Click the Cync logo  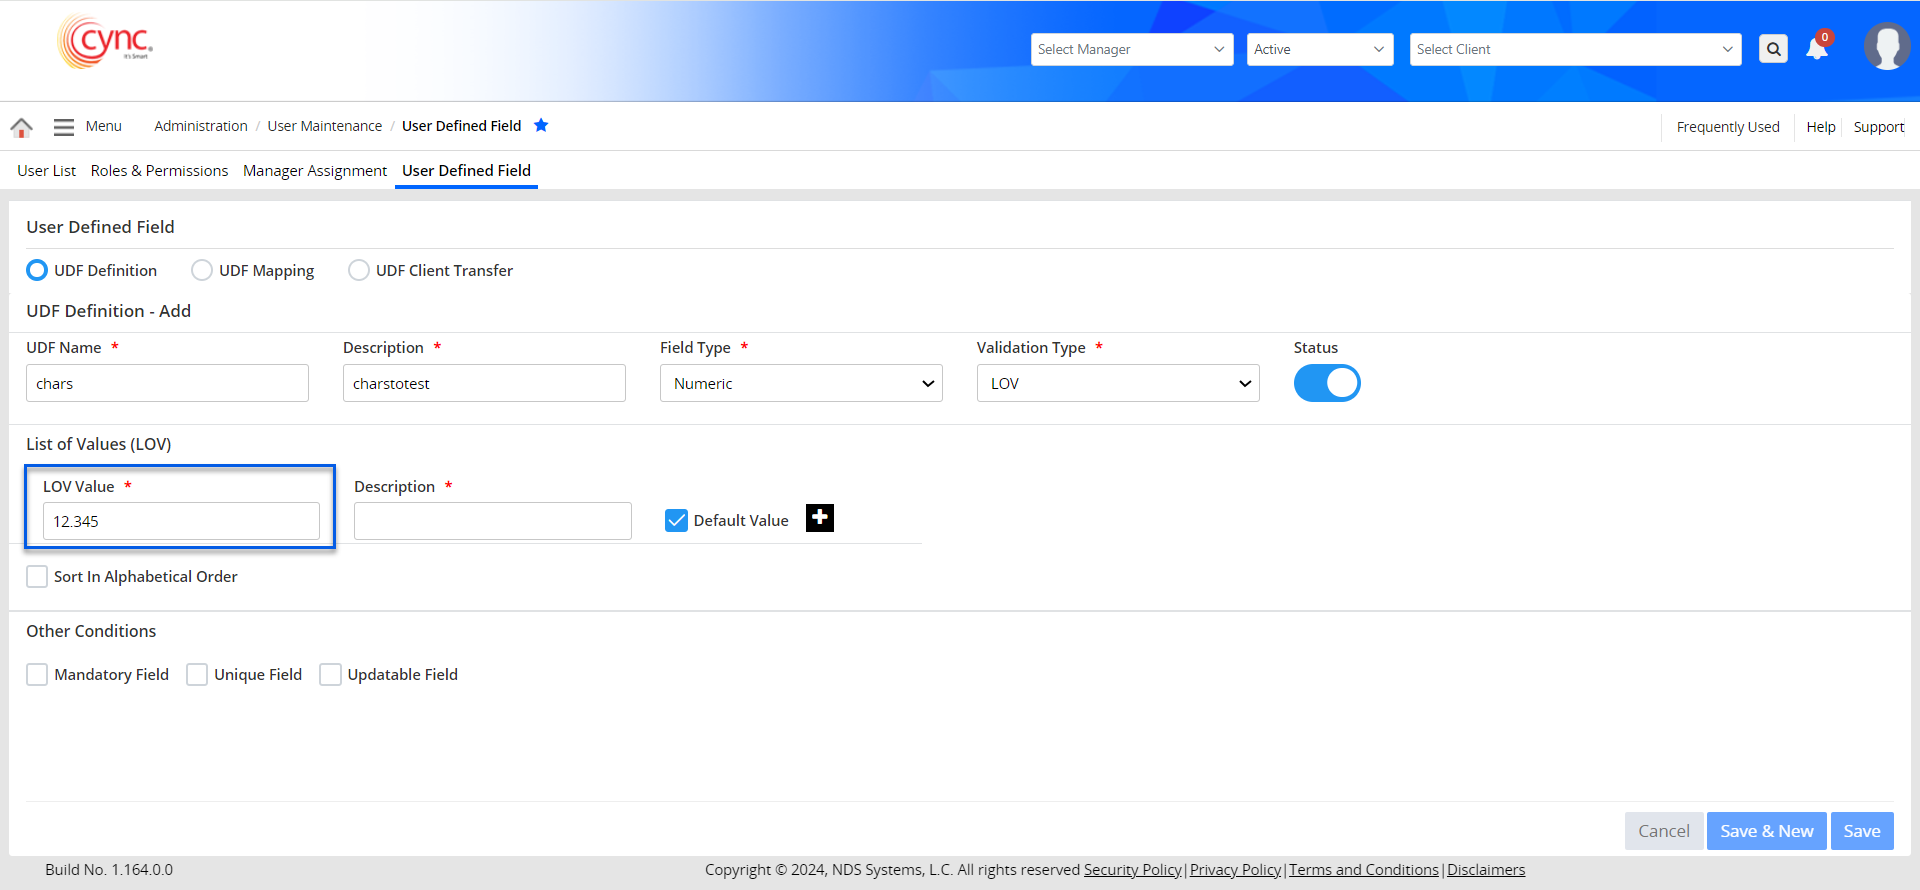[x=106, y=43]
